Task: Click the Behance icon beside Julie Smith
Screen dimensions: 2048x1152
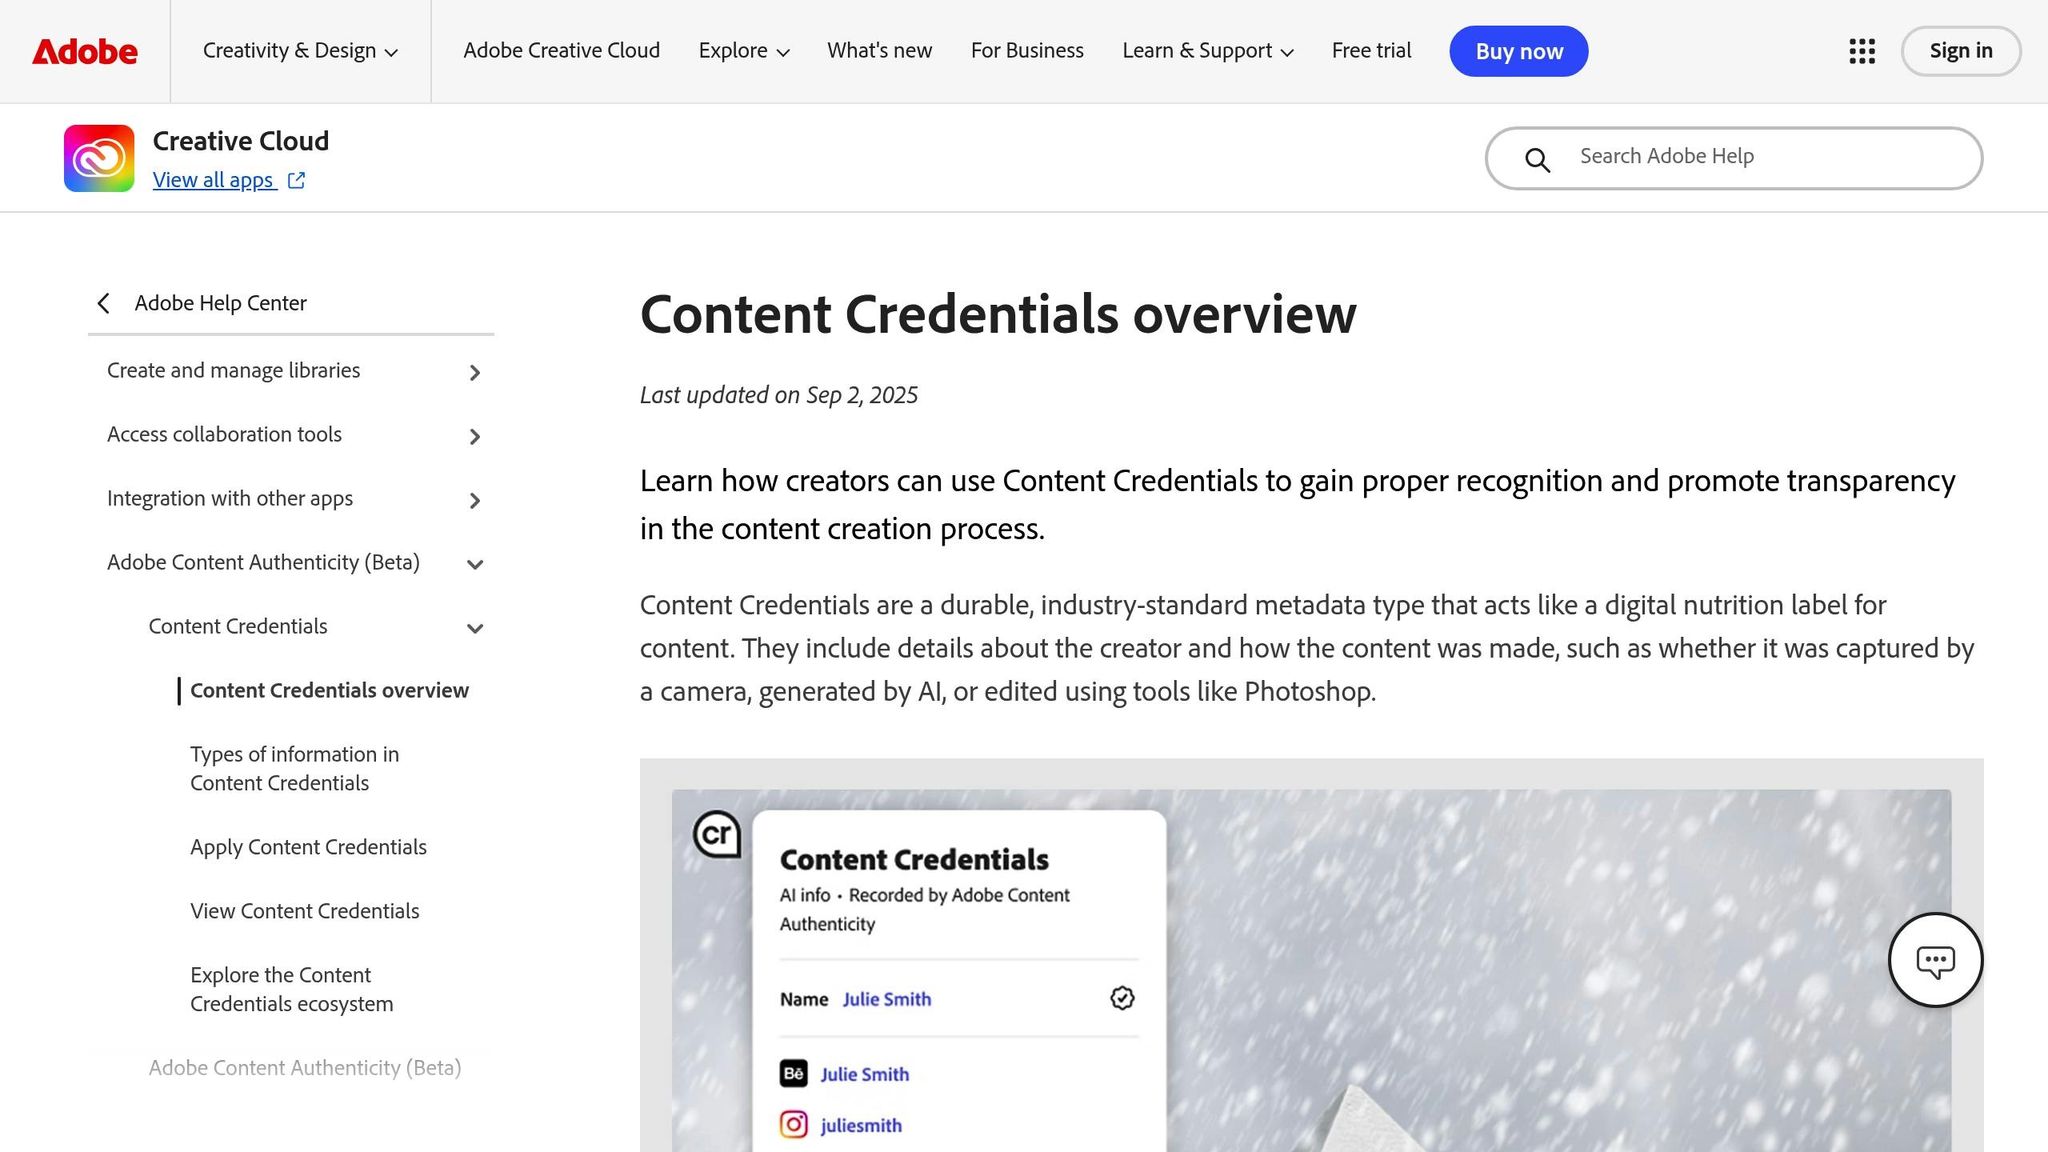Action: click(x=791, y=1073)
